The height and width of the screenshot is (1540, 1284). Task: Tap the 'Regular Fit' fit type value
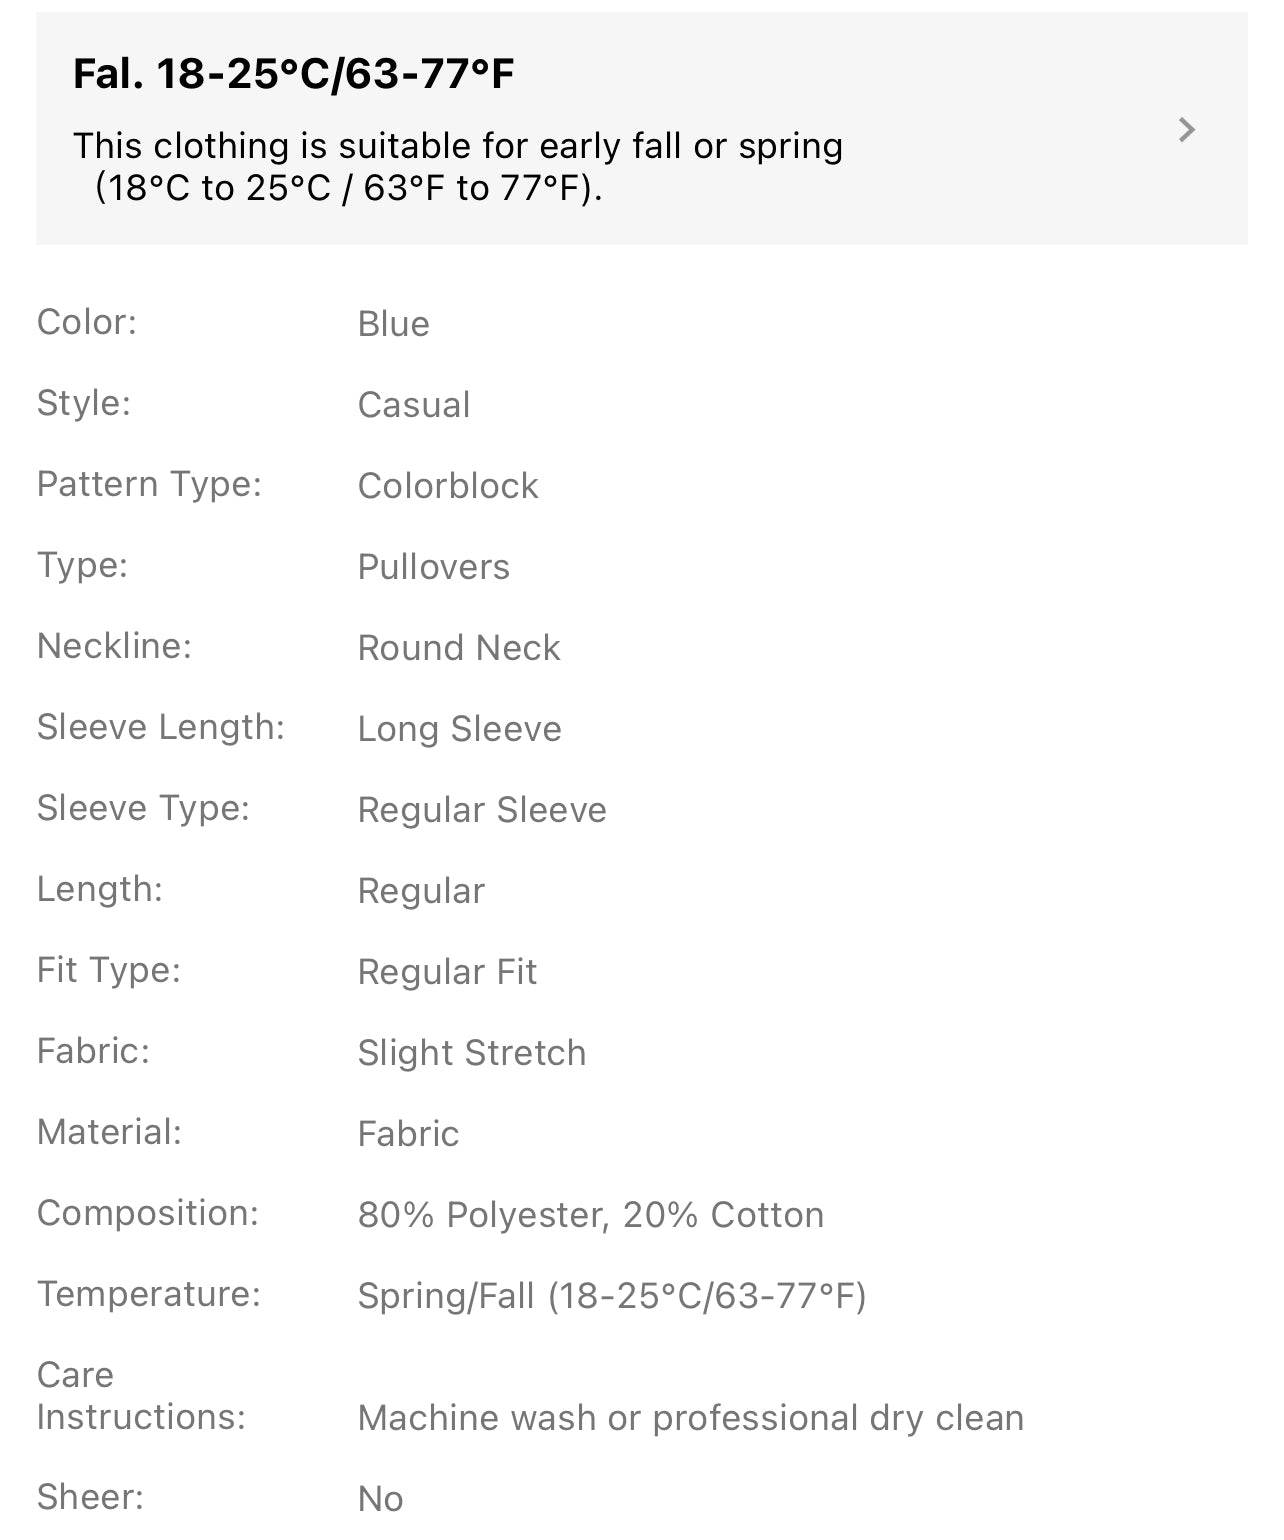pos(447,972)
